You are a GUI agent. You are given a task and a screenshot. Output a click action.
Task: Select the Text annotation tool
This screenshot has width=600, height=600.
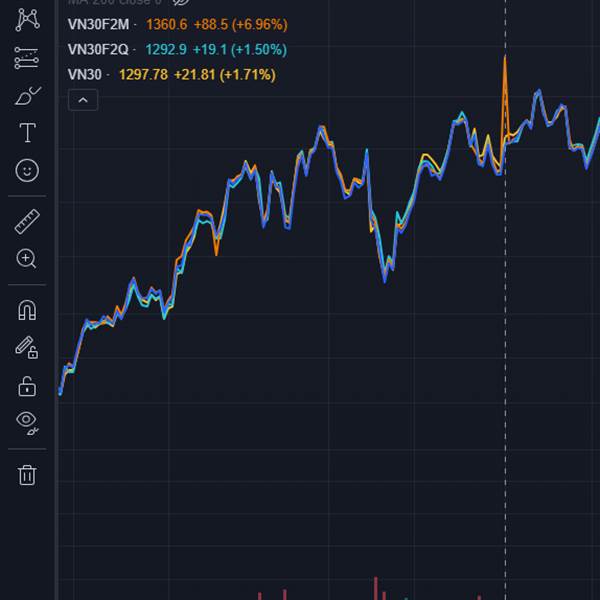point(27,133)
